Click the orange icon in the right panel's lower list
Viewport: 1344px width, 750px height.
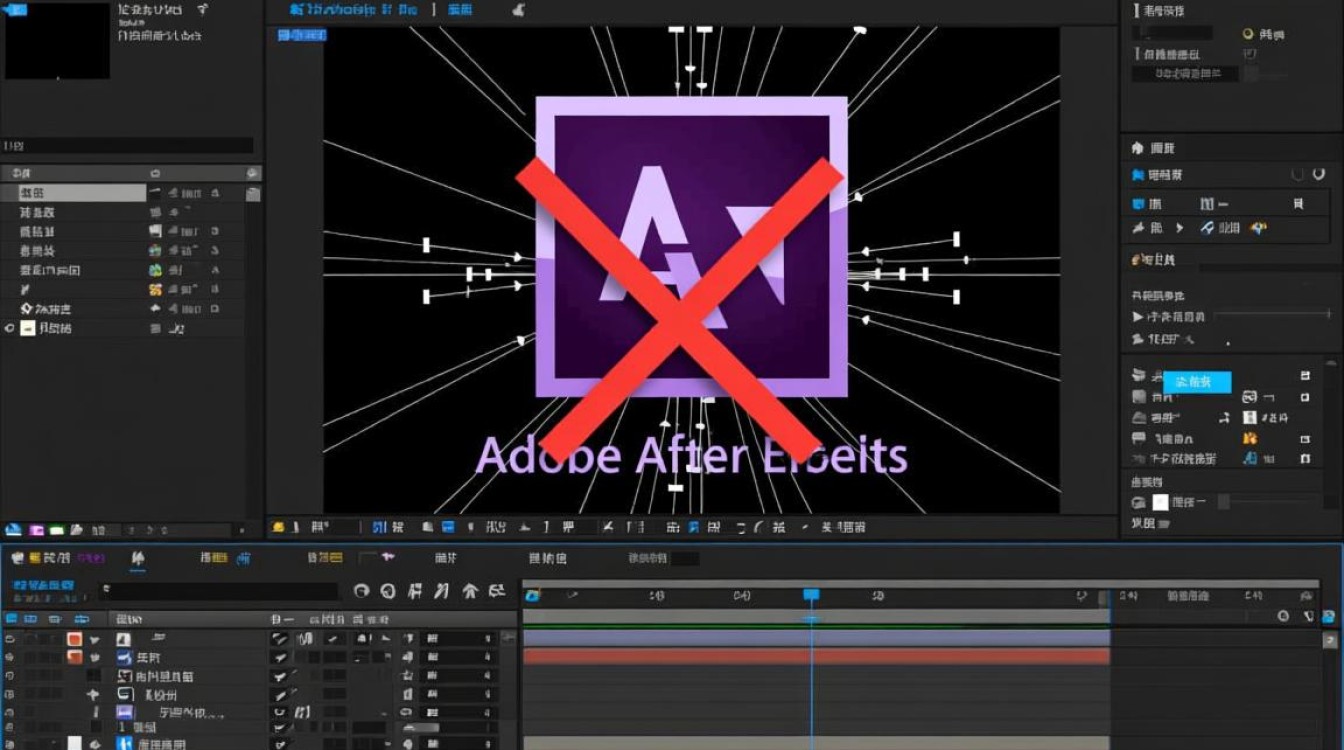pyautogui.click(x=1249, y=438)
